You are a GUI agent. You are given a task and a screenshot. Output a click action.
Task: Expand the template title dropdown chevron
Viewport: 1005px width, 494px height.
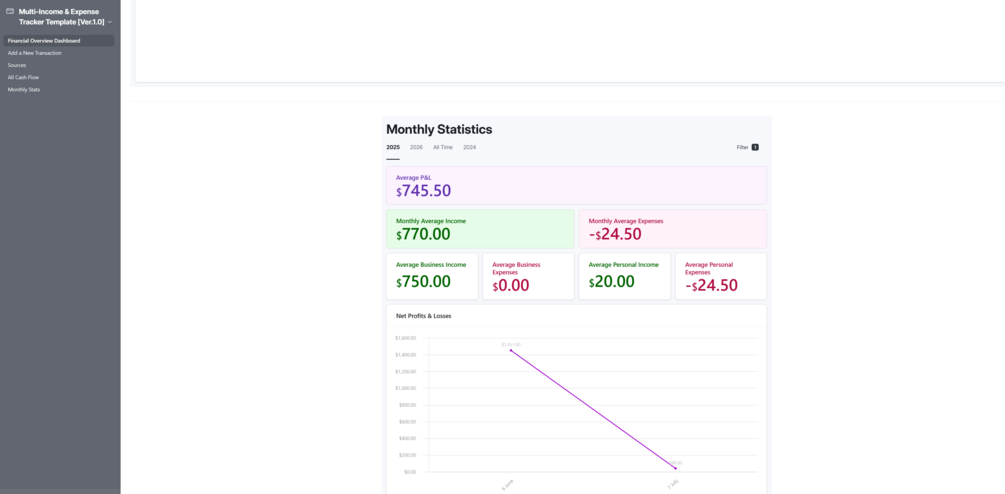(x=110, y=22)
